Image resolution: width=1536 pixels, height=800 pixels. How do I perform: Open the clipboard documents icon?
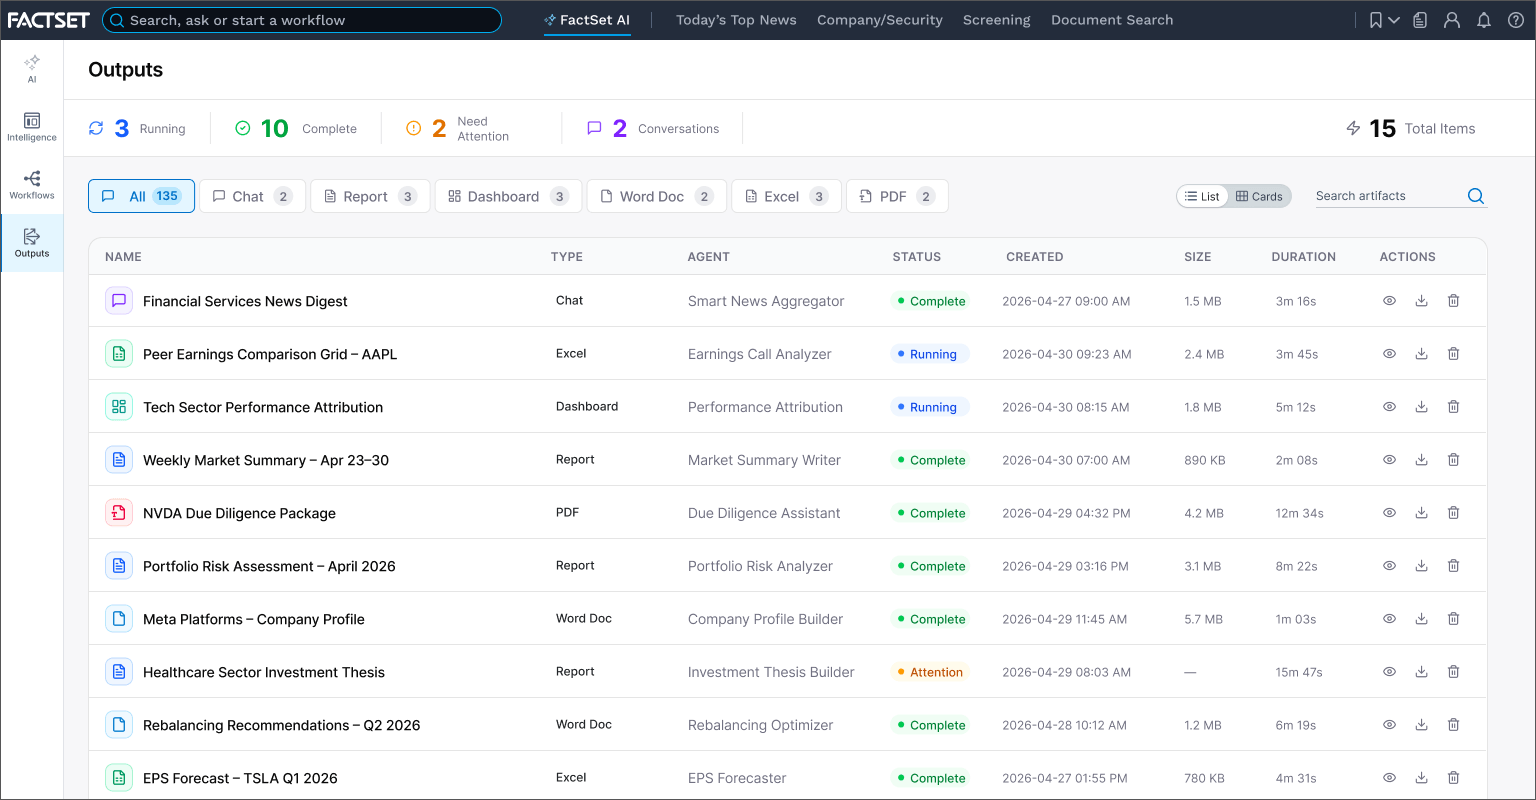[1420, 20]
